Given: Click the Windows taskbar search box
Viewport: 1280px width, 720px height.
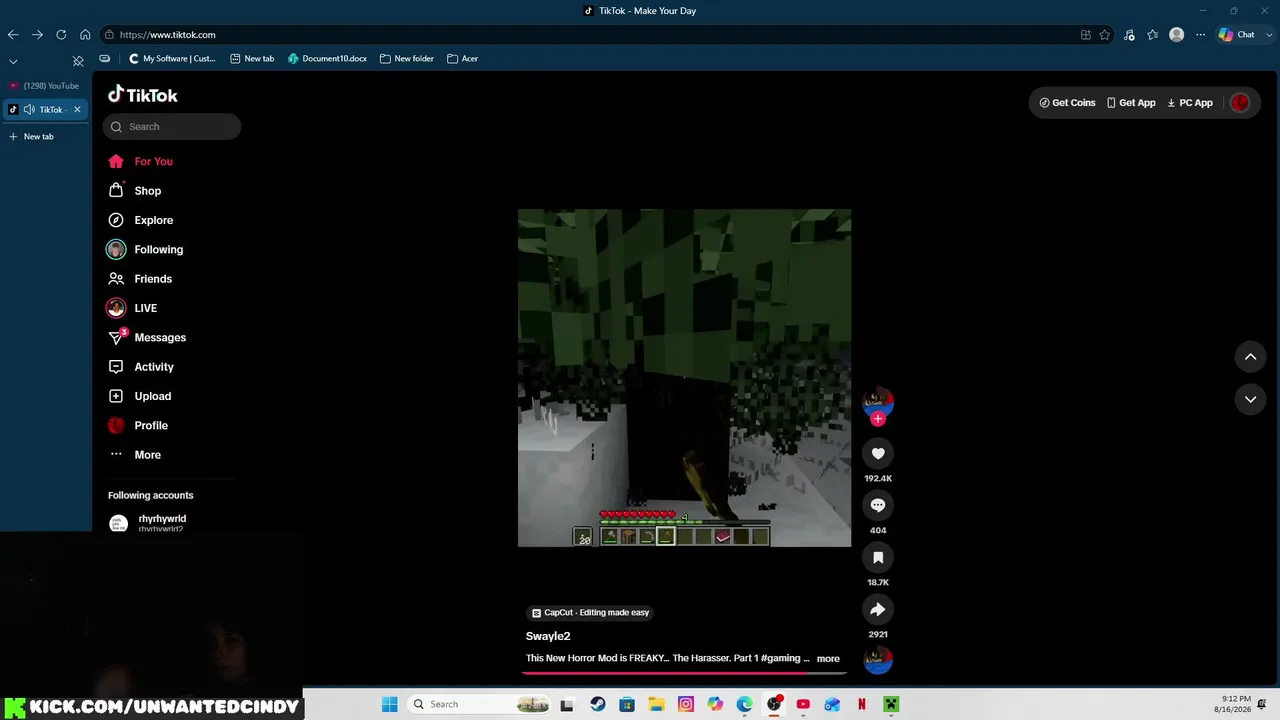Looking at the screenshot, I should point(481,704).
